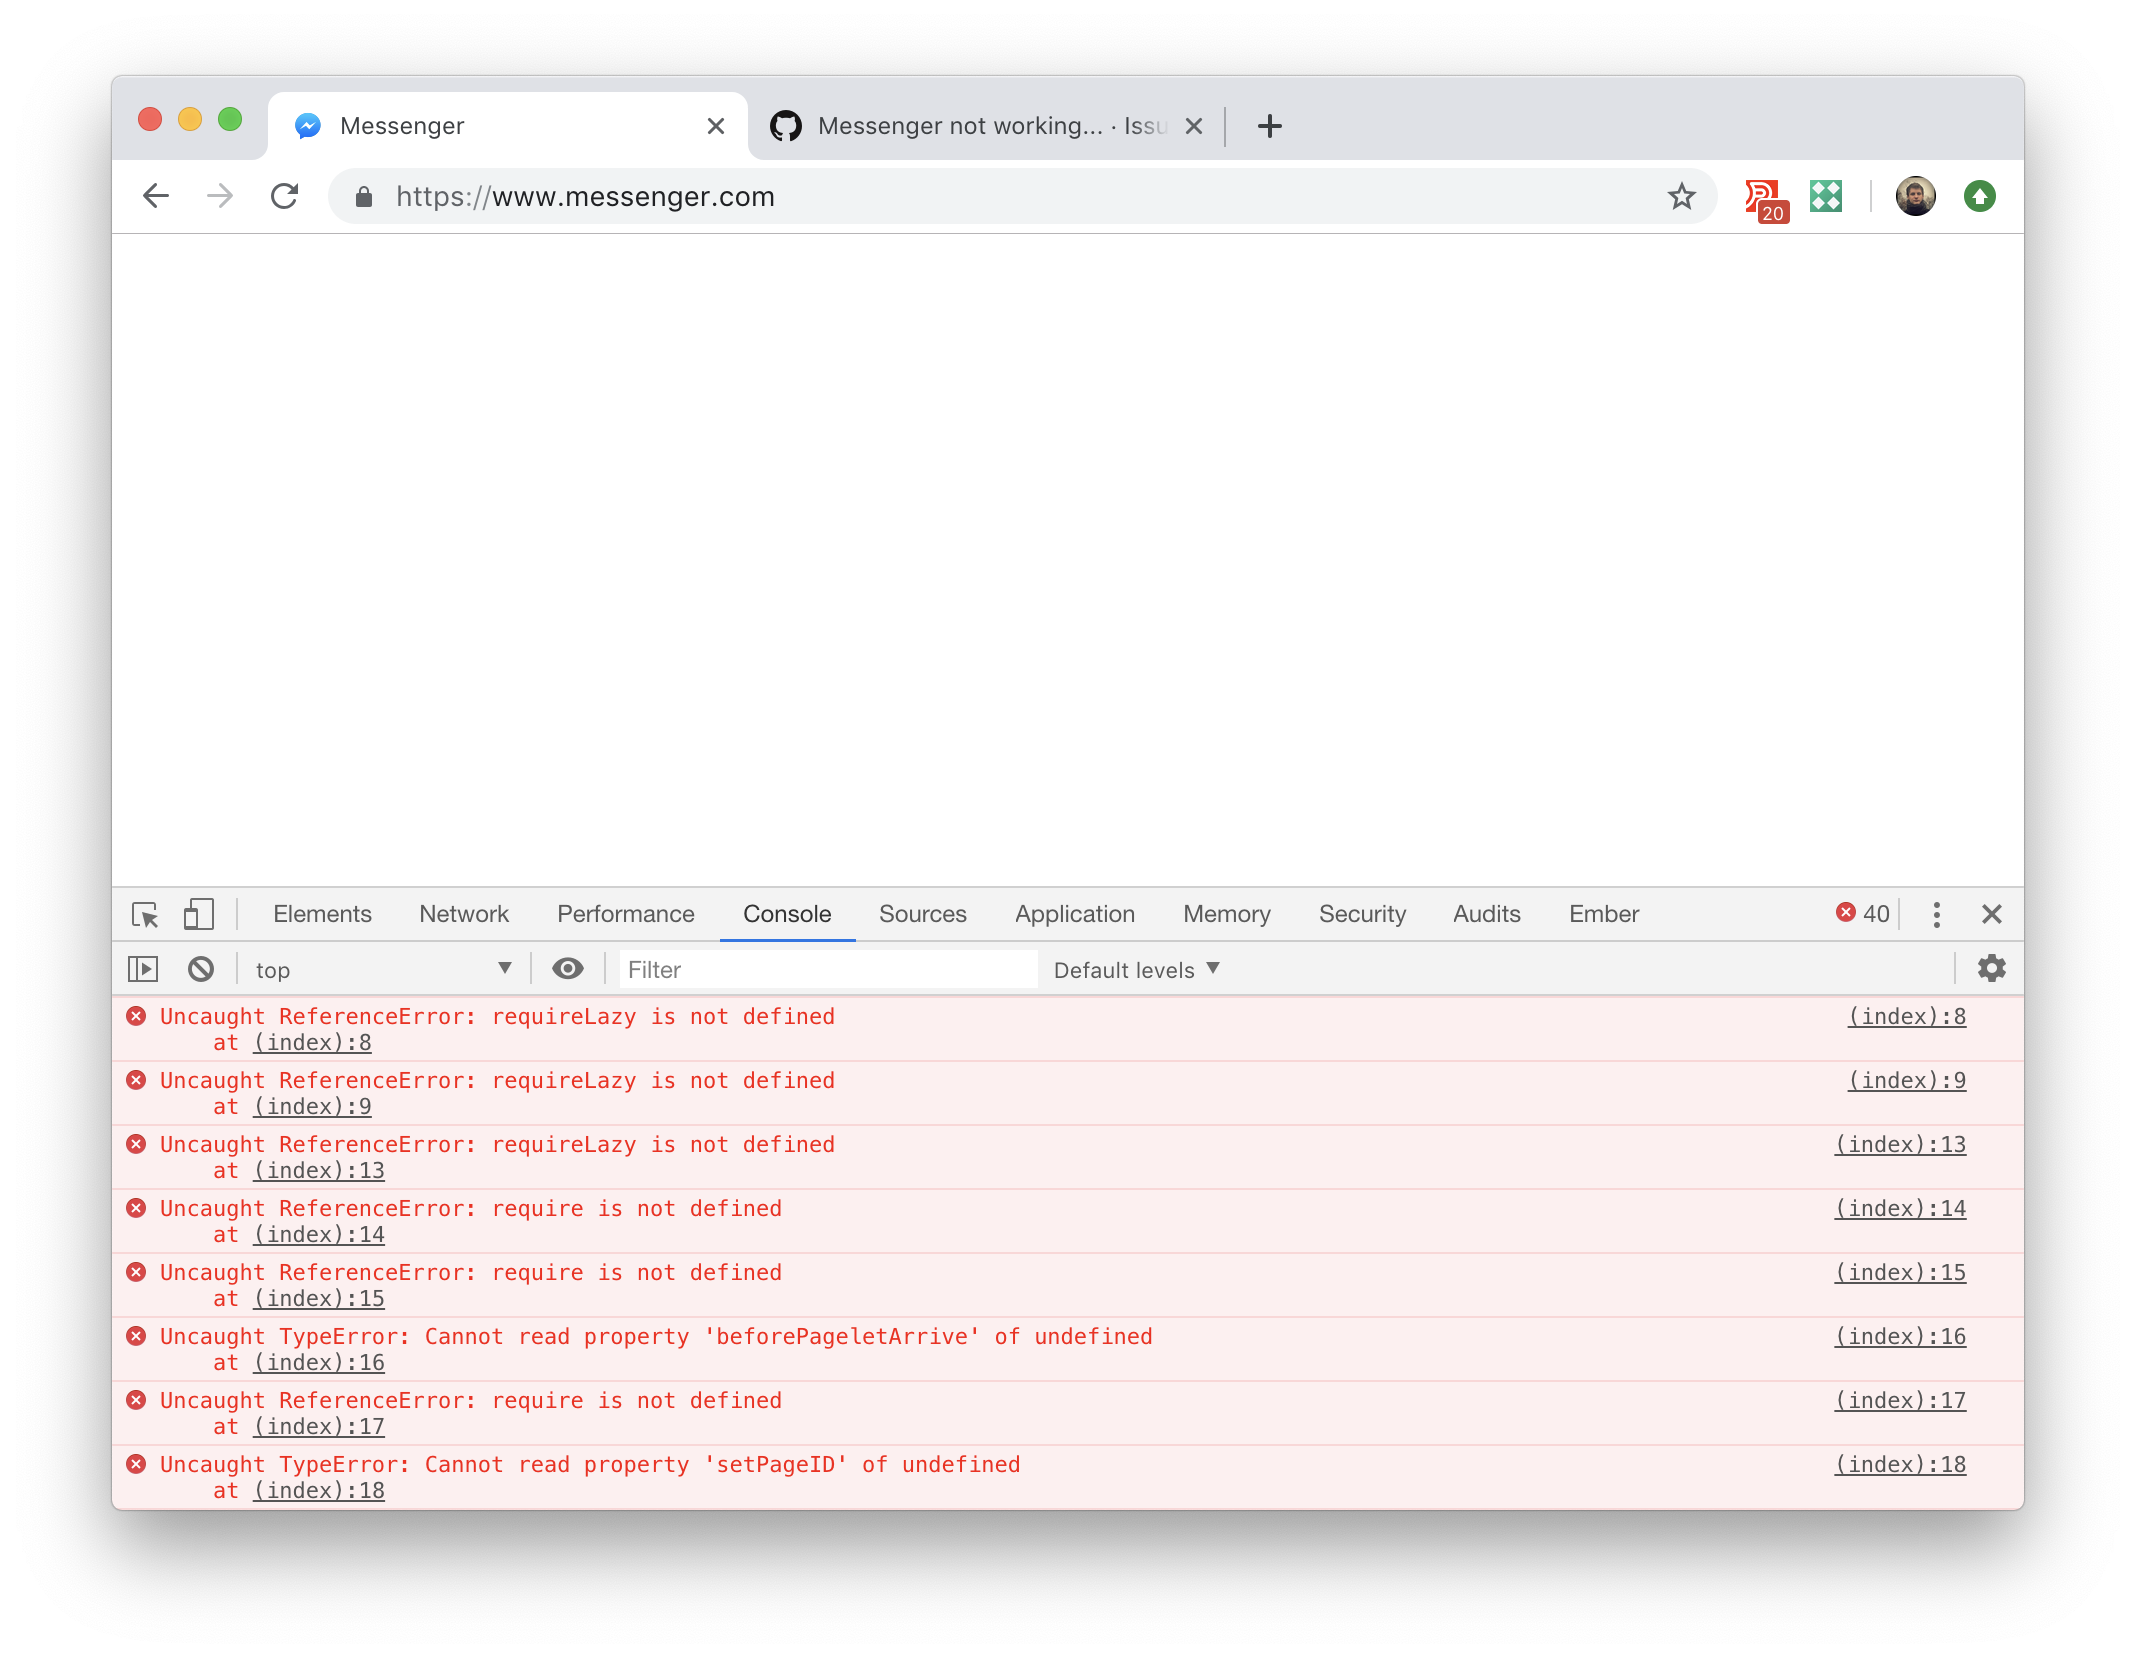The width and height of the screenshot is (2136, 1658).
Task: Follow the 'at (index):18' stack trace link
Action: pyautogui.click(x=319, y=1491)
